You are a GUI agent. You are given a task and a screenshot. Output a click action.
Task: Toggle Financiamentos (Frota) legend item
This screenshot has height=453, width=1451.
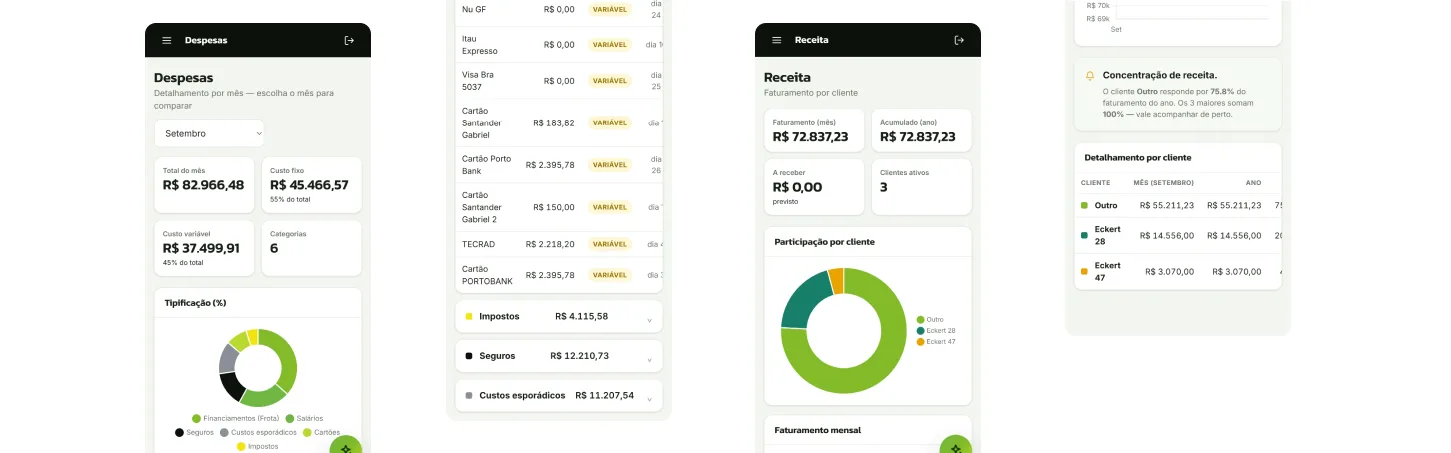235,418
